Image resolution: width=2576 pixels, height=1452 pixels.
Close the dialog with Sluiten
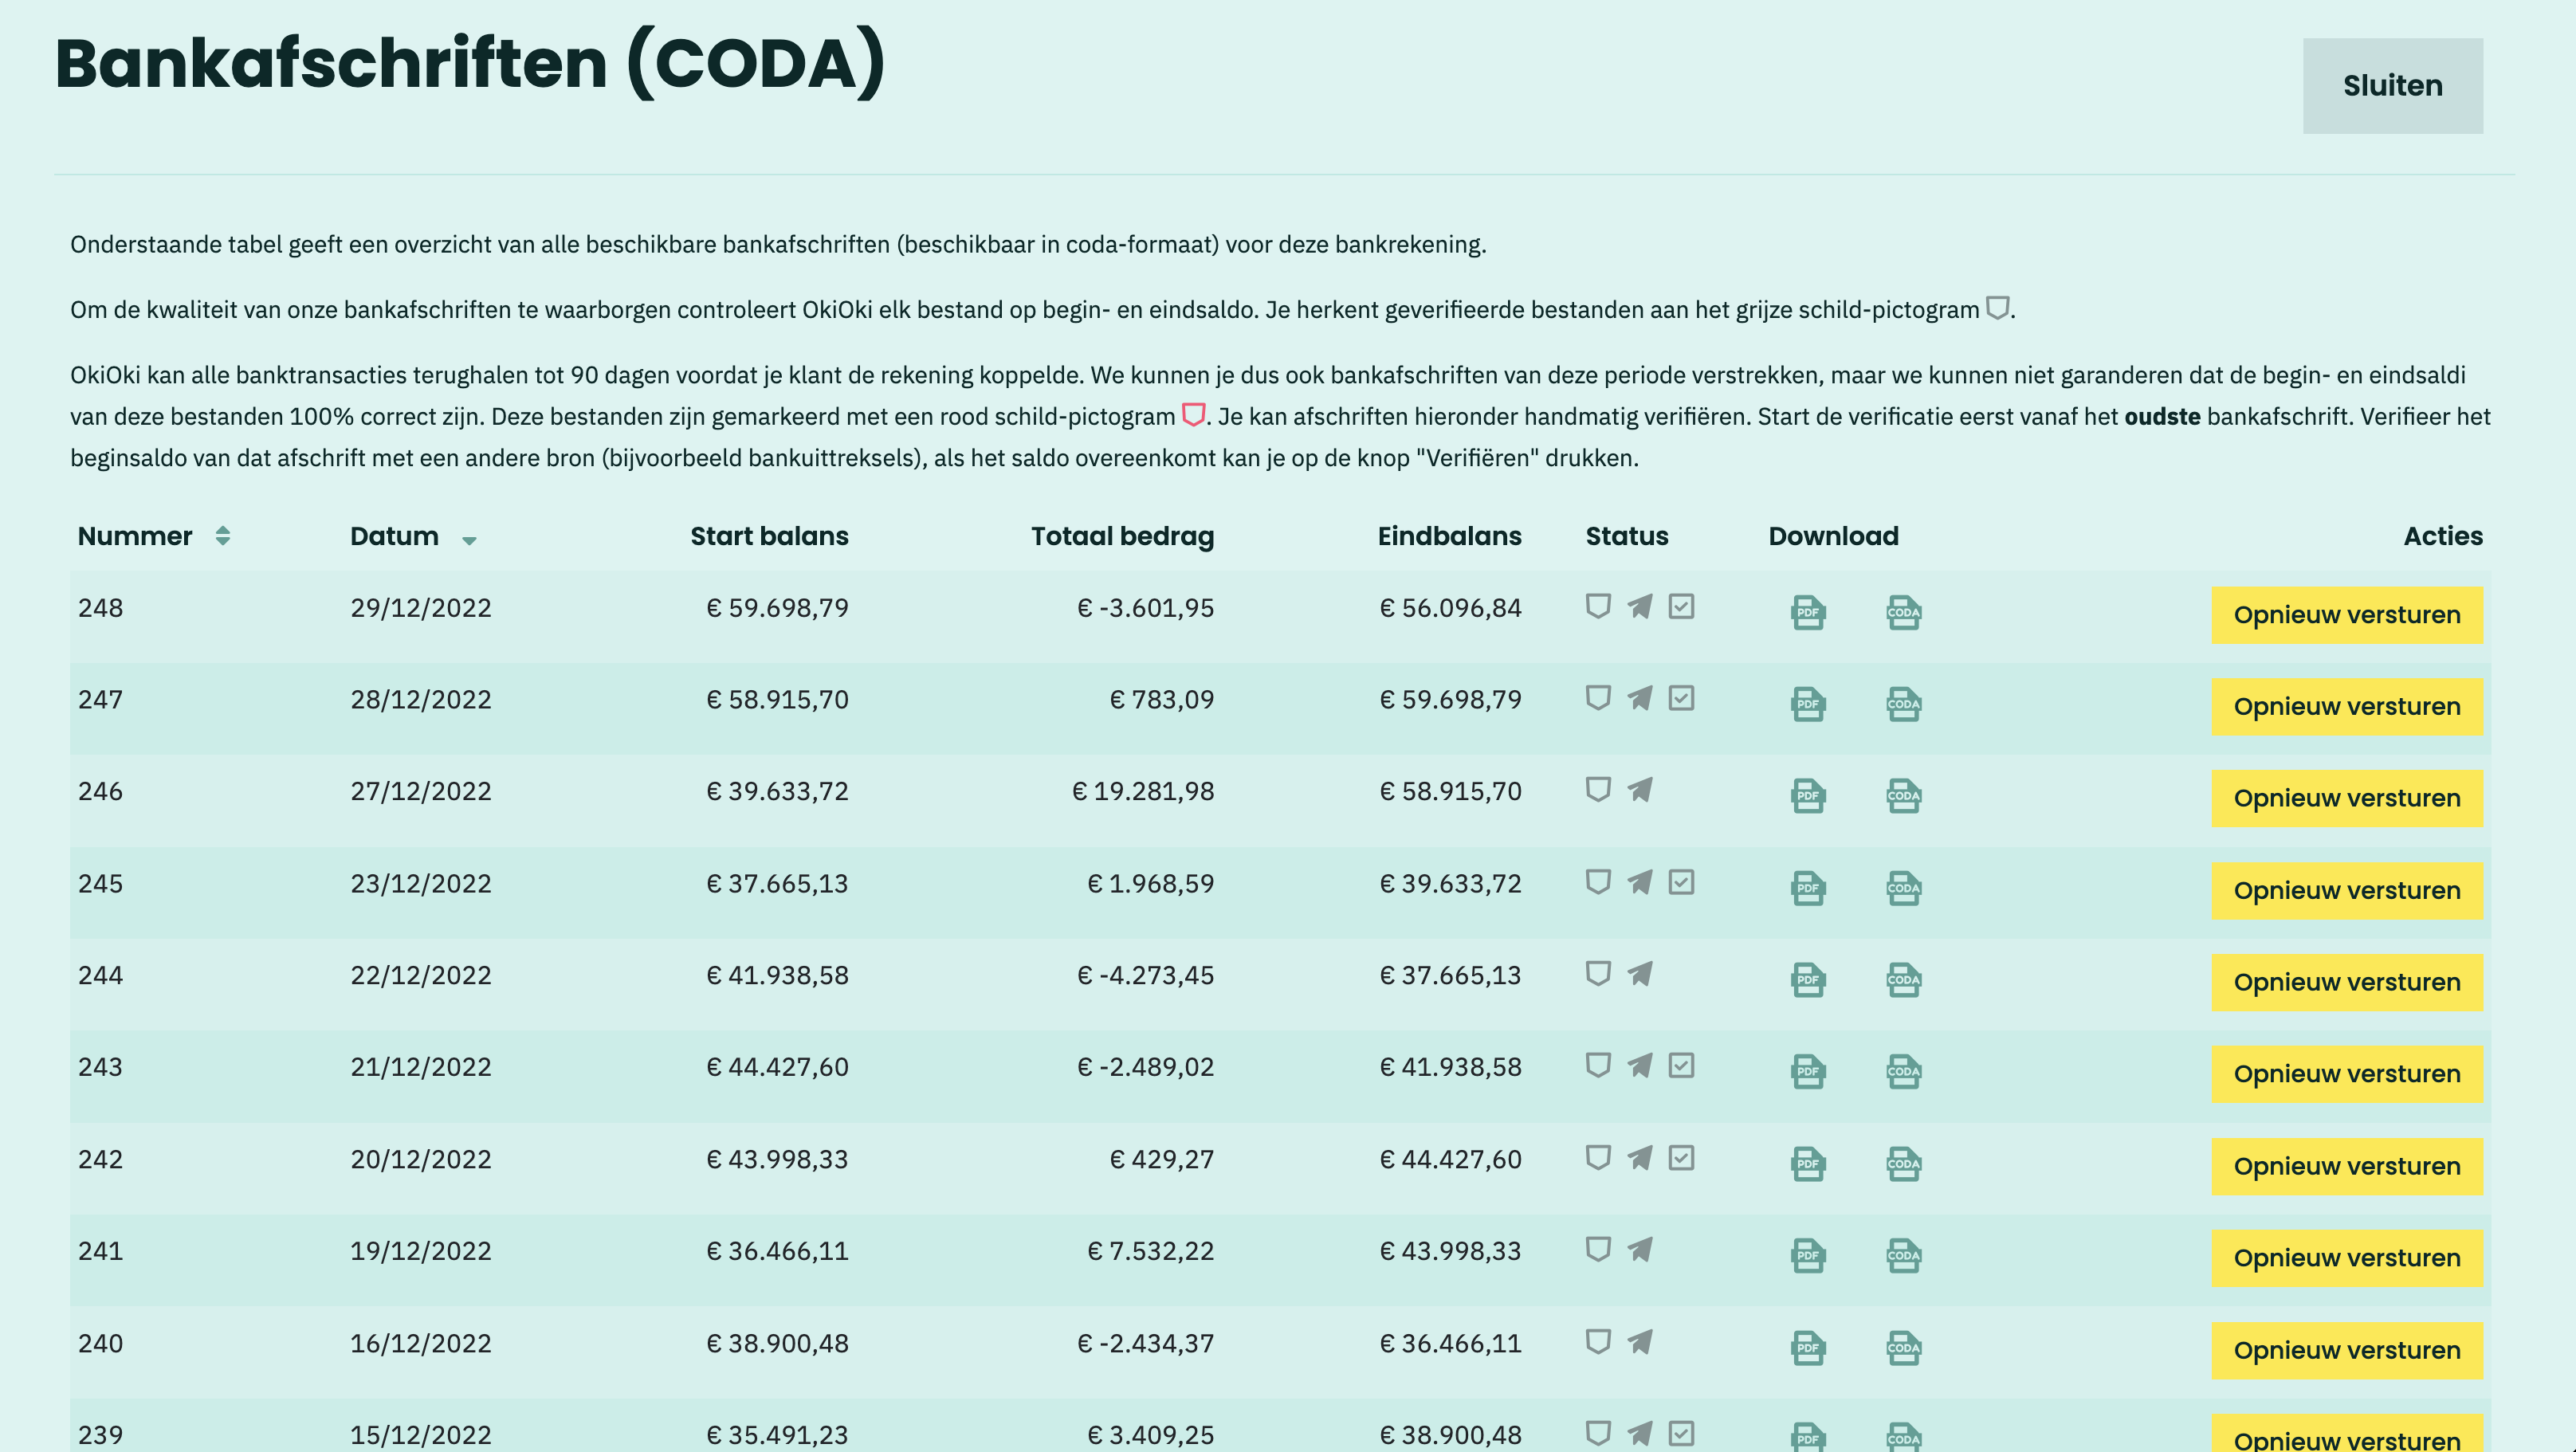[x=2392, y=86]
